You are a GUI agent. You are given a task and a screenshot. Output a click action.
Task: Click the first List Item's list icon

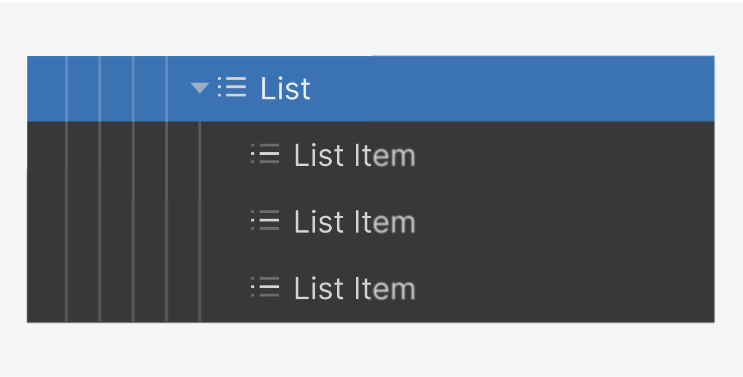265,154
